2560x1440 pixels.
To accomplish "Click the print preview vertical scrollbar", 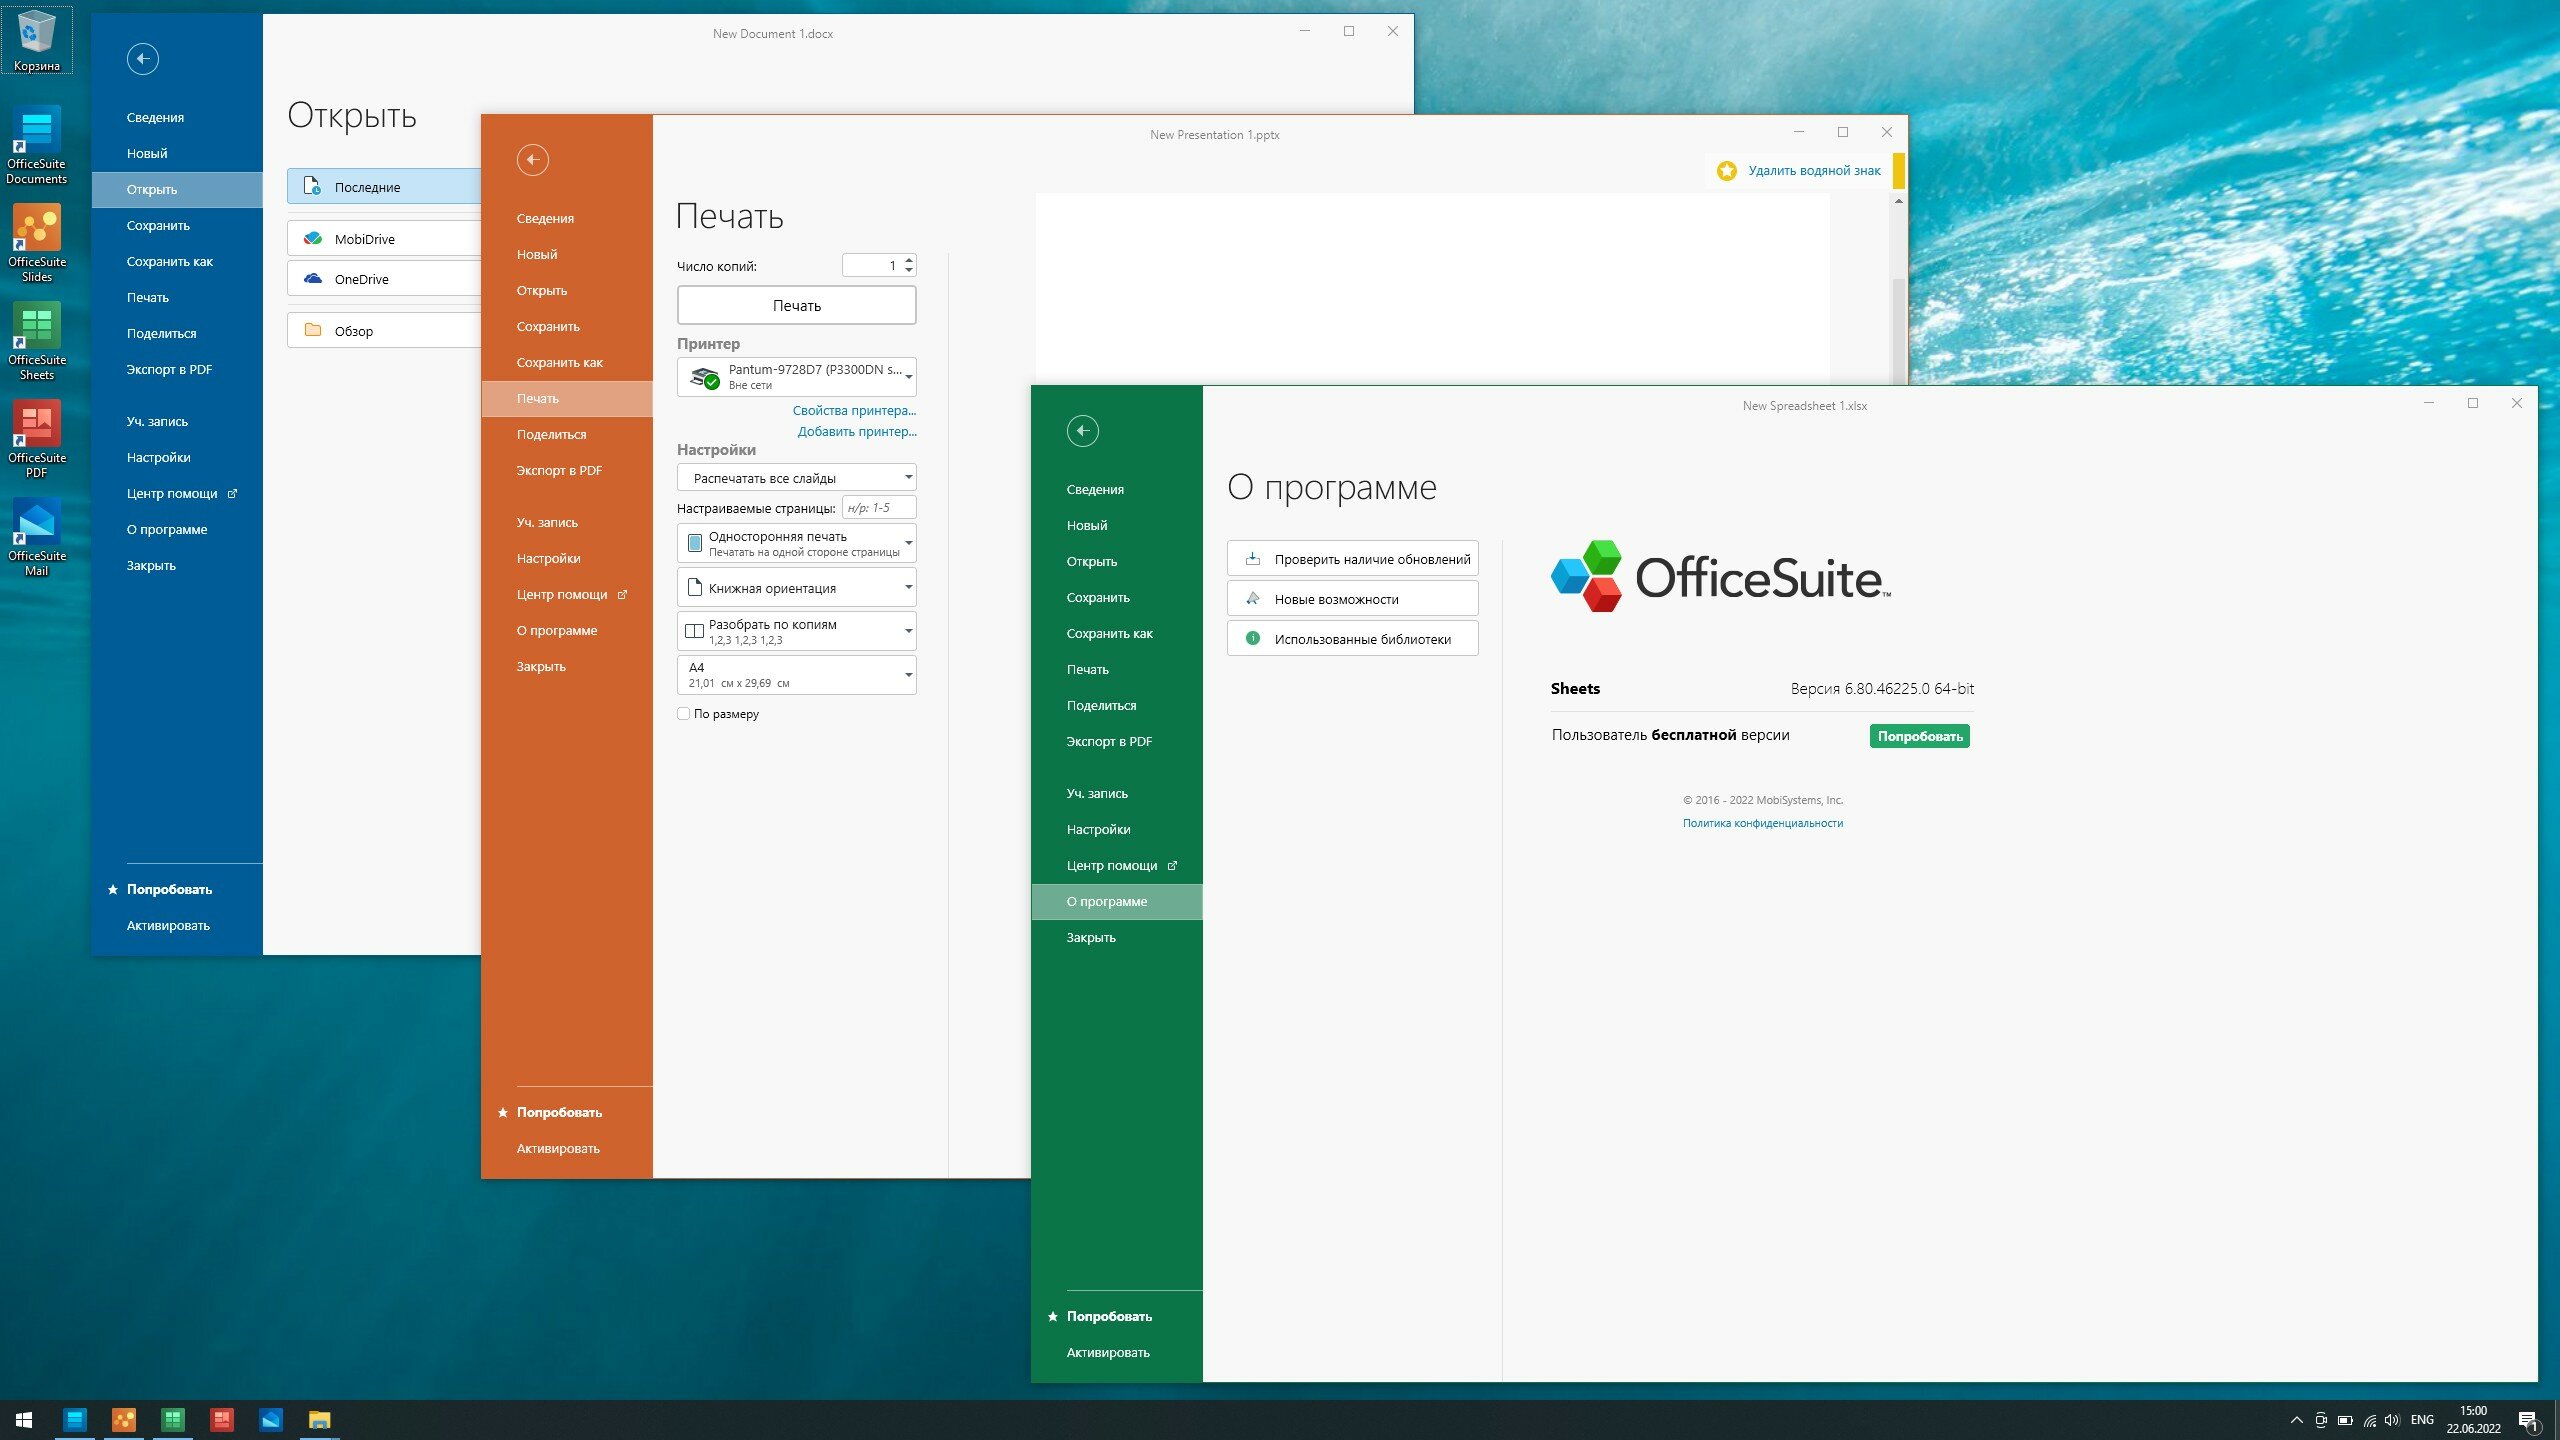I will 1898,330.
